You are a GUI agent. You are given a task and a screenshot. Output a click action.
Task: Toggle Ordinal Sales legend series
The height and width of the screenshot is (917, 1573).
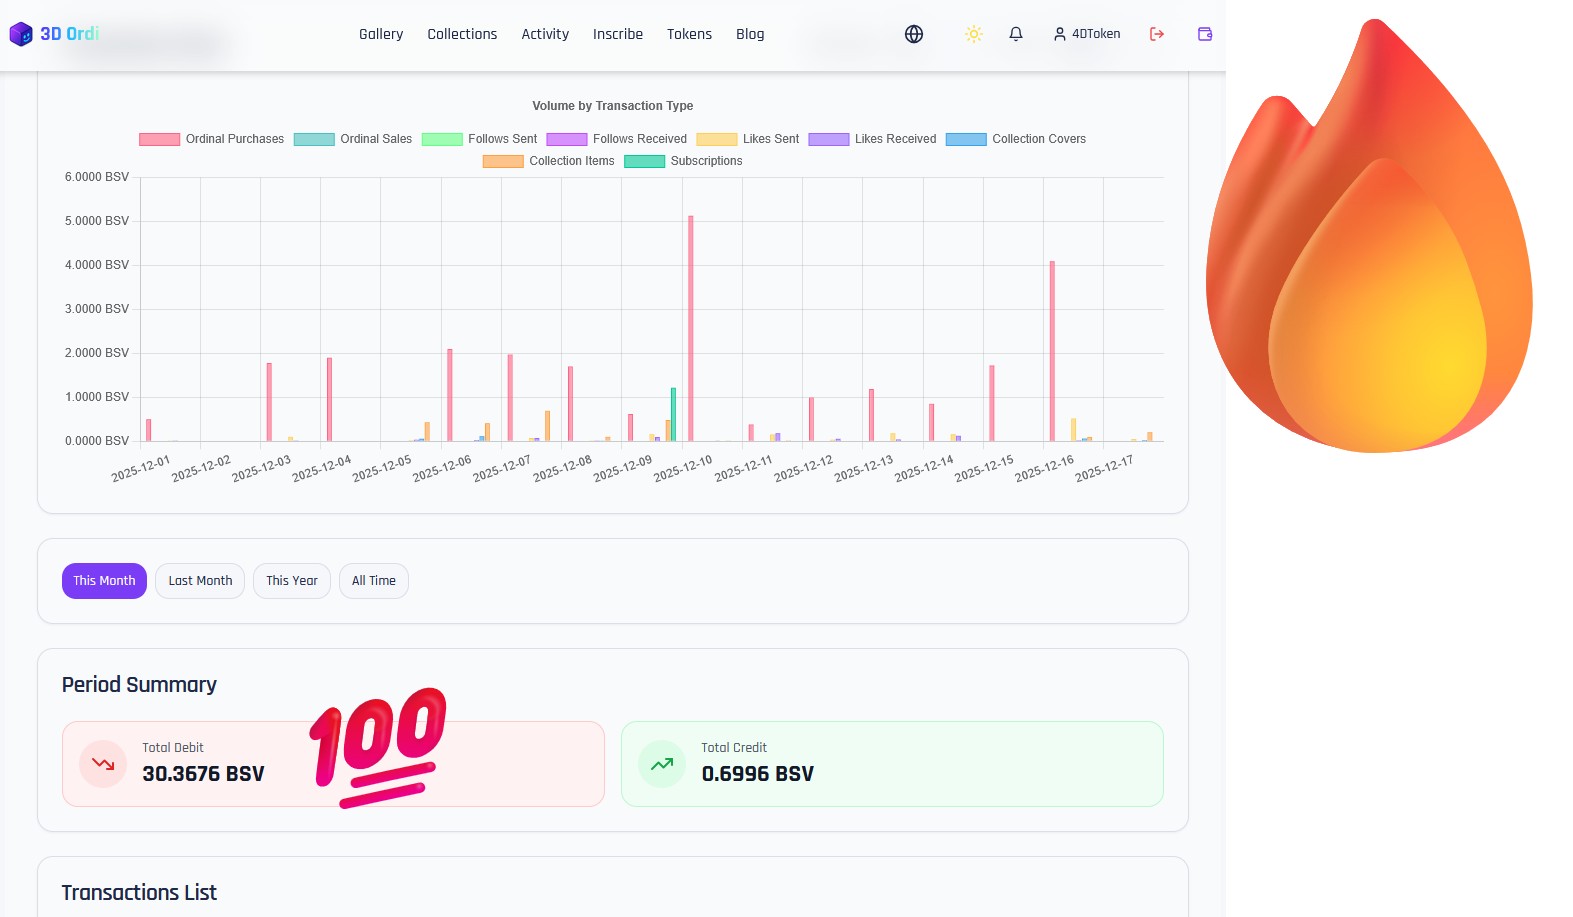353,139
